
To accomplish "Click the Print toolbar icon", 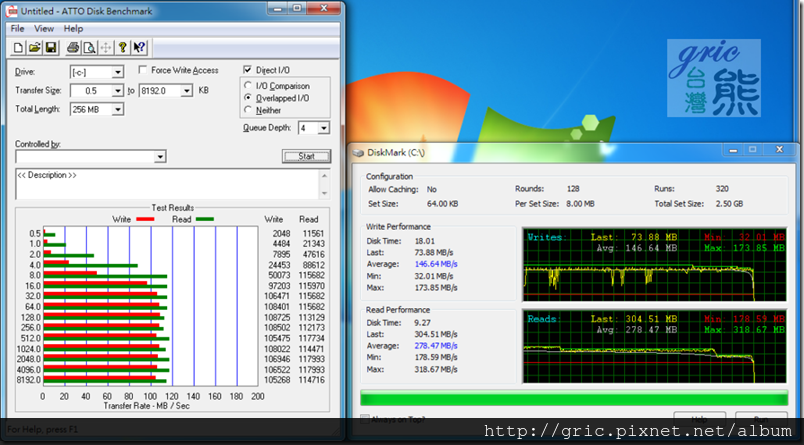I will click(x=73, y=48).
